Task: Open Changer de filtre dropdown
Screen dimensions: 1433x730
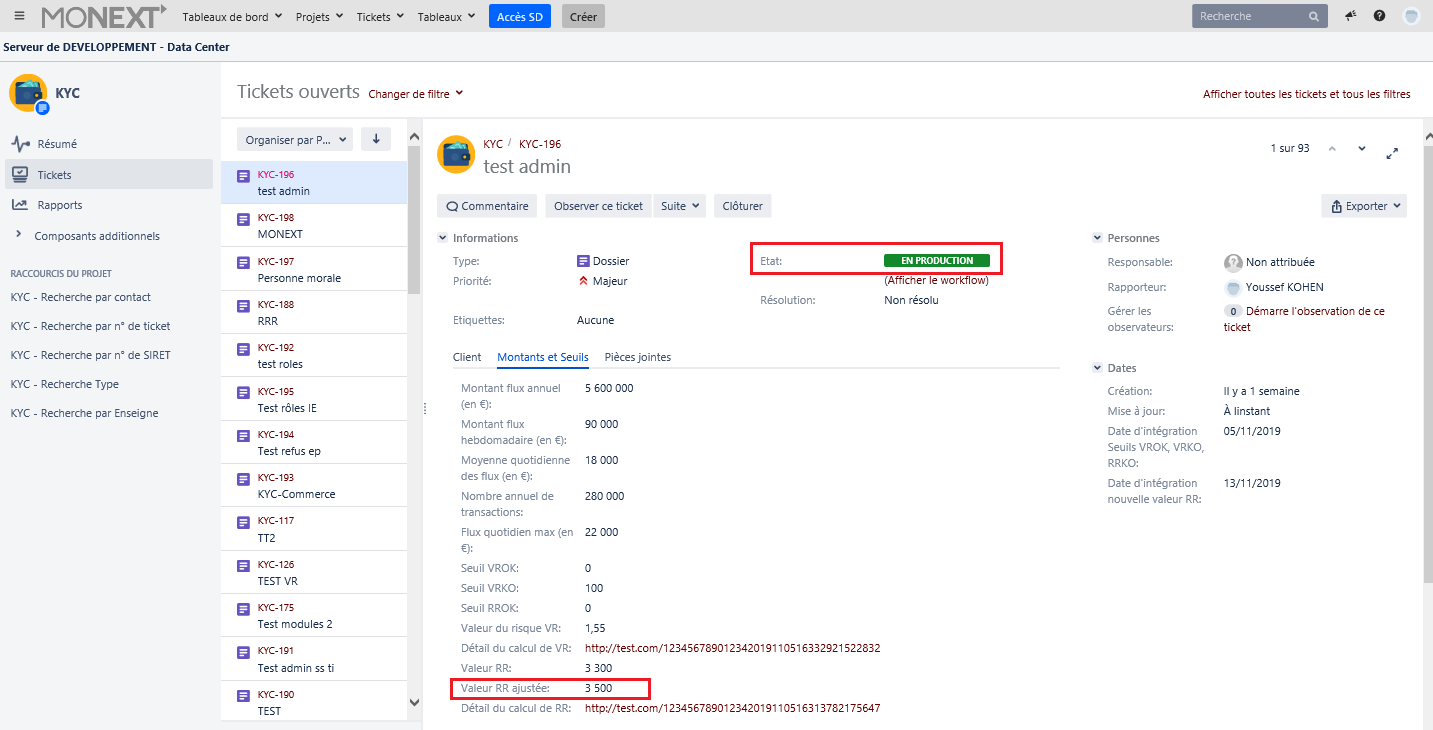Action: point(416,94)
